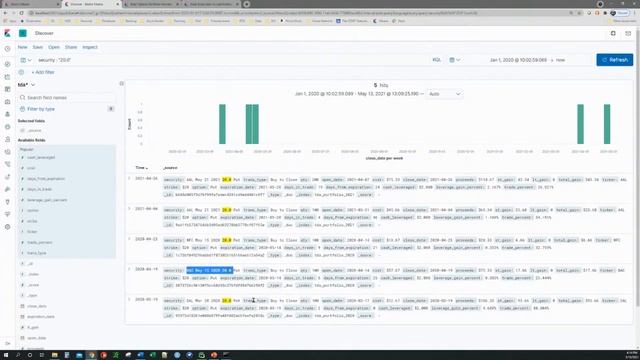This screenshot has height=360, width=640.
Task: Expand the result row dated 2021-04-26
Action: (129, 178)
